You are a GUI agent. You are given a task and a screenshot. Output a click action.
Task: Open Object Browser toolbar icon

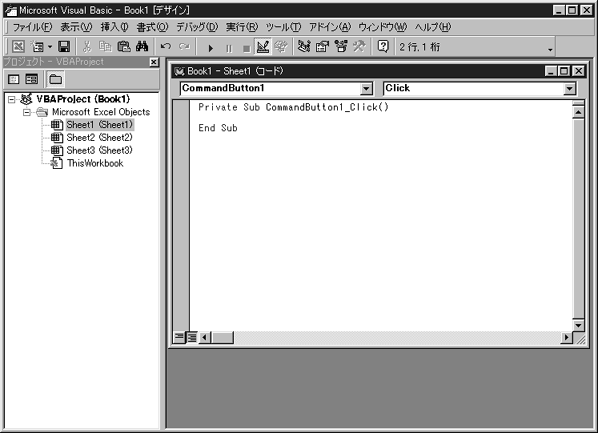click(x=341, y=47)
